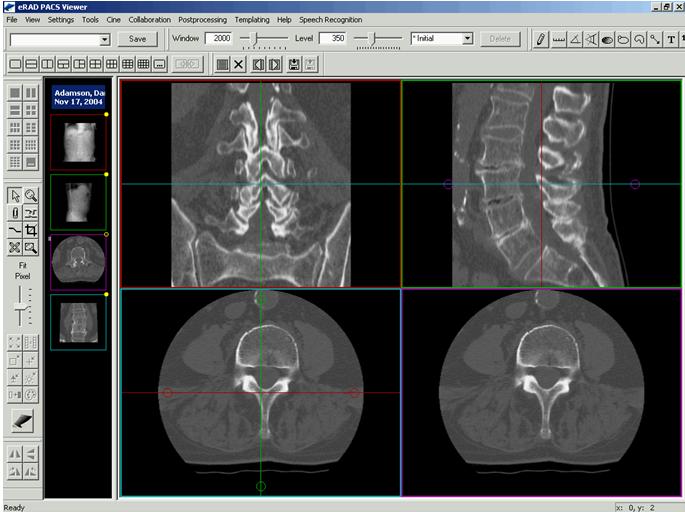Click the X delete icon in layout toolbar

238,64
